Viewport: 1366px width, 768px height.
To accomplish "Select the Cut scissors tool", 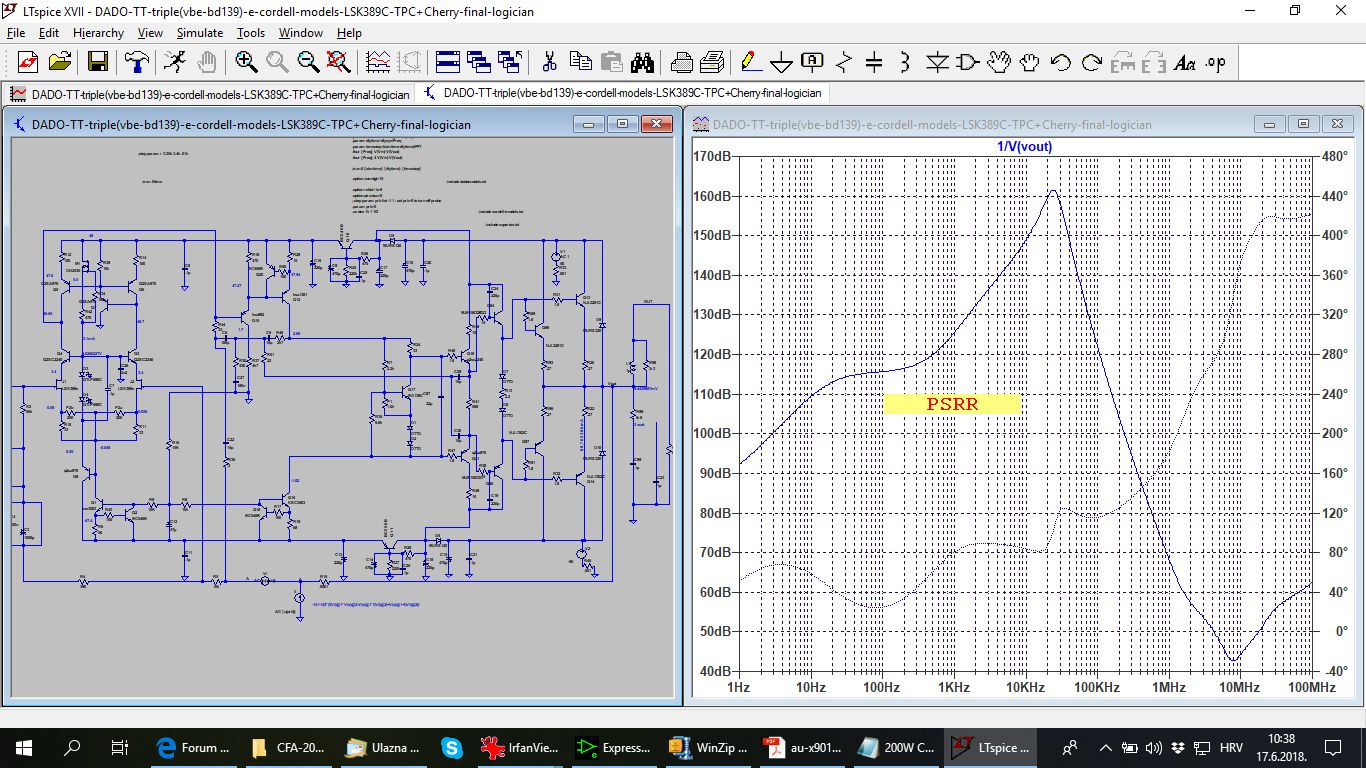I will pyautogui.click(x=549, y=62).
